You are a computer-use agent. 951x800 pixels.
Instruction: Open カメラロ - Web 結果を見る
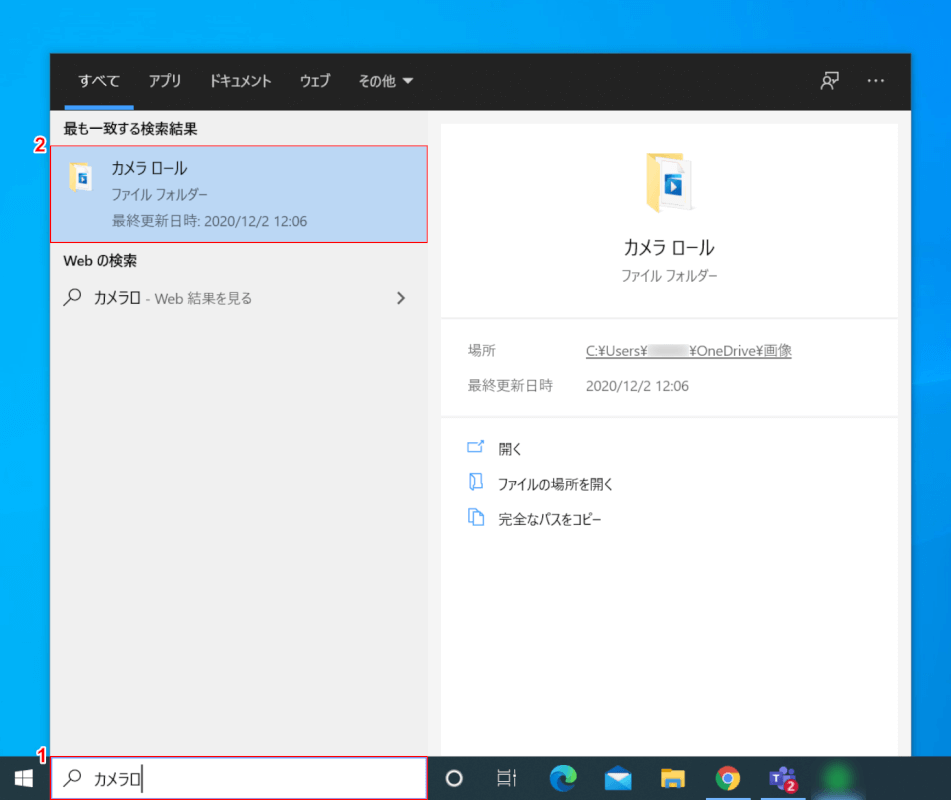pos(239,298)
